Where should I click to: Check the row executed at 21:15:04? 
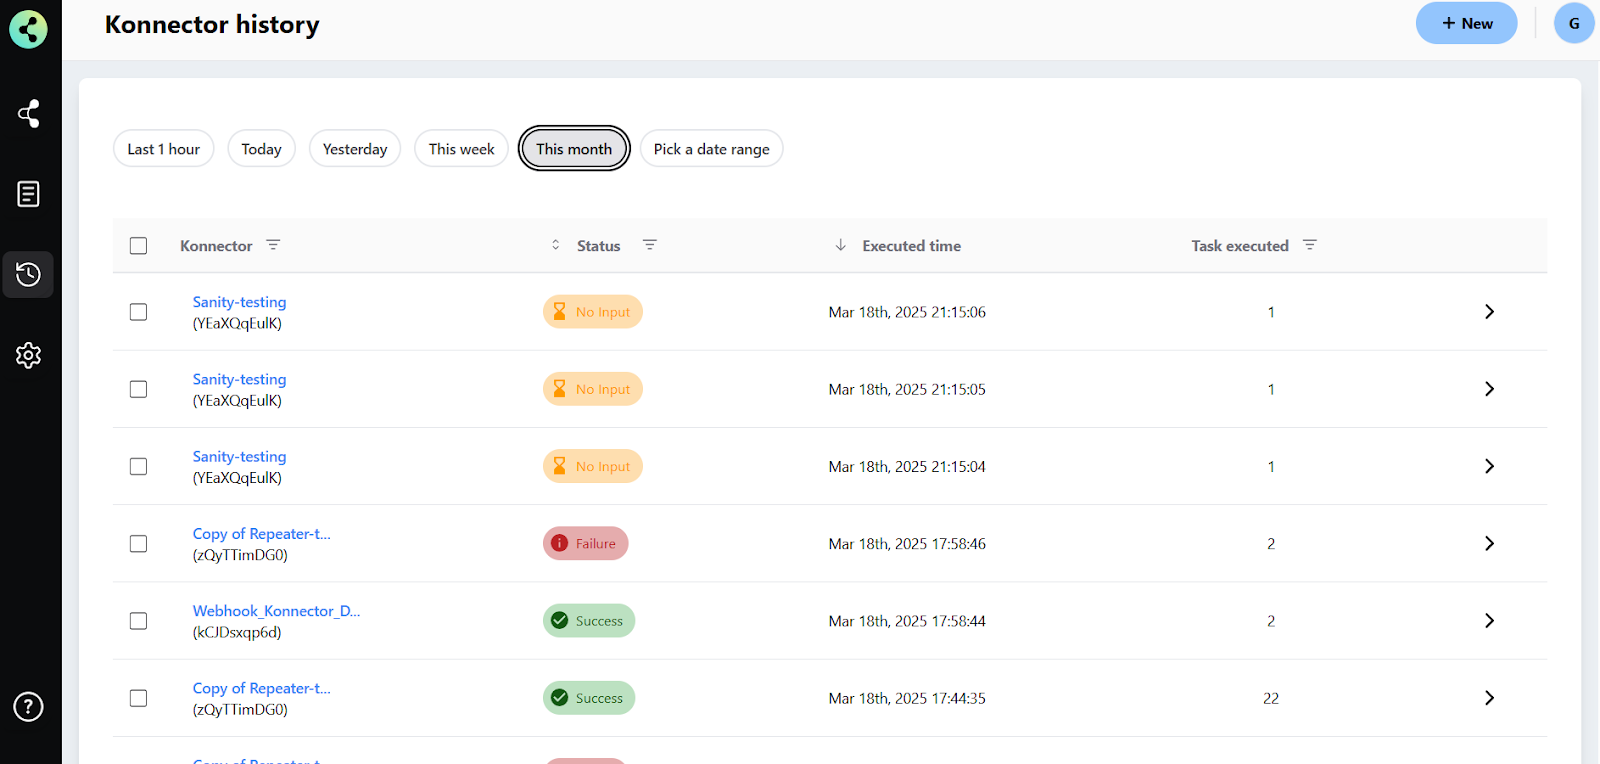[139, 466]
